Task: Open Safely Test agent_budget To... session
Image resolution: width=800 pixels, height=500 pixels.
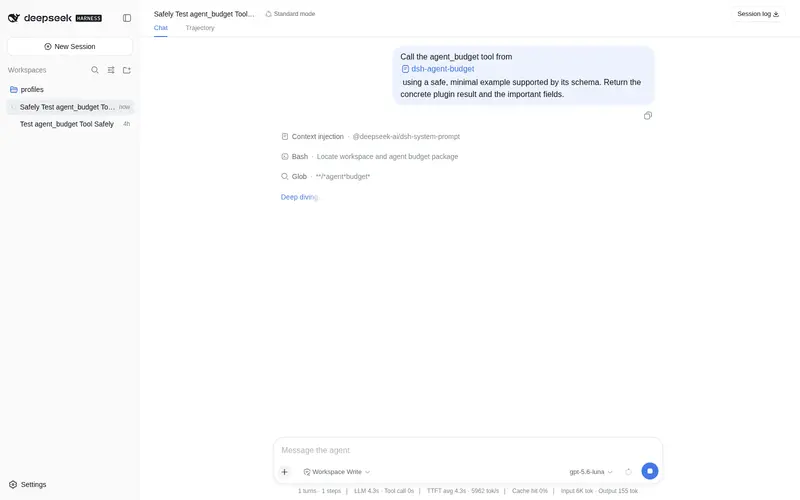Action: pos(70,107)
